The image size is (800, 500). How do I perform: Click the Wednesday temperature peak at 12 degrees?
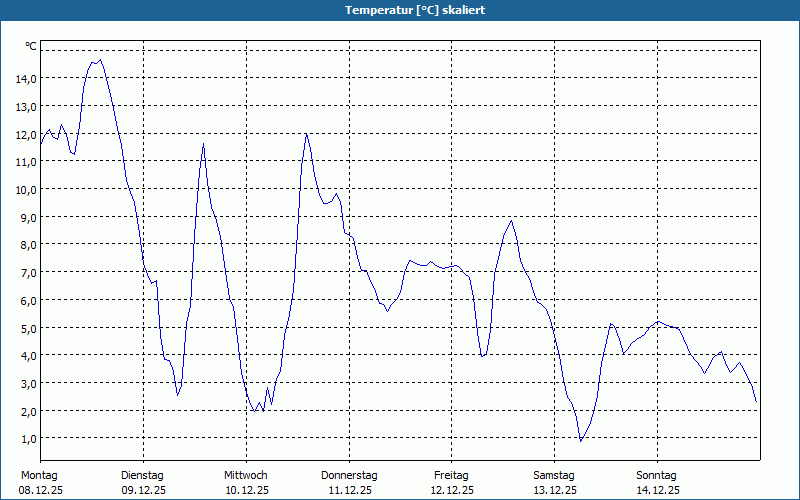click(306, 134)
